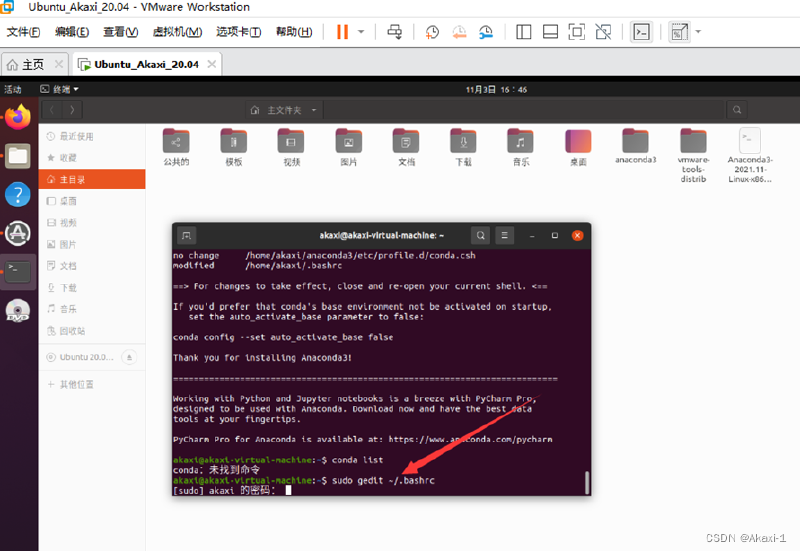Viewport: 800px width, 551px height.
Task: Toggle the thumbnail bar view icon
Action: pos(550,32)
